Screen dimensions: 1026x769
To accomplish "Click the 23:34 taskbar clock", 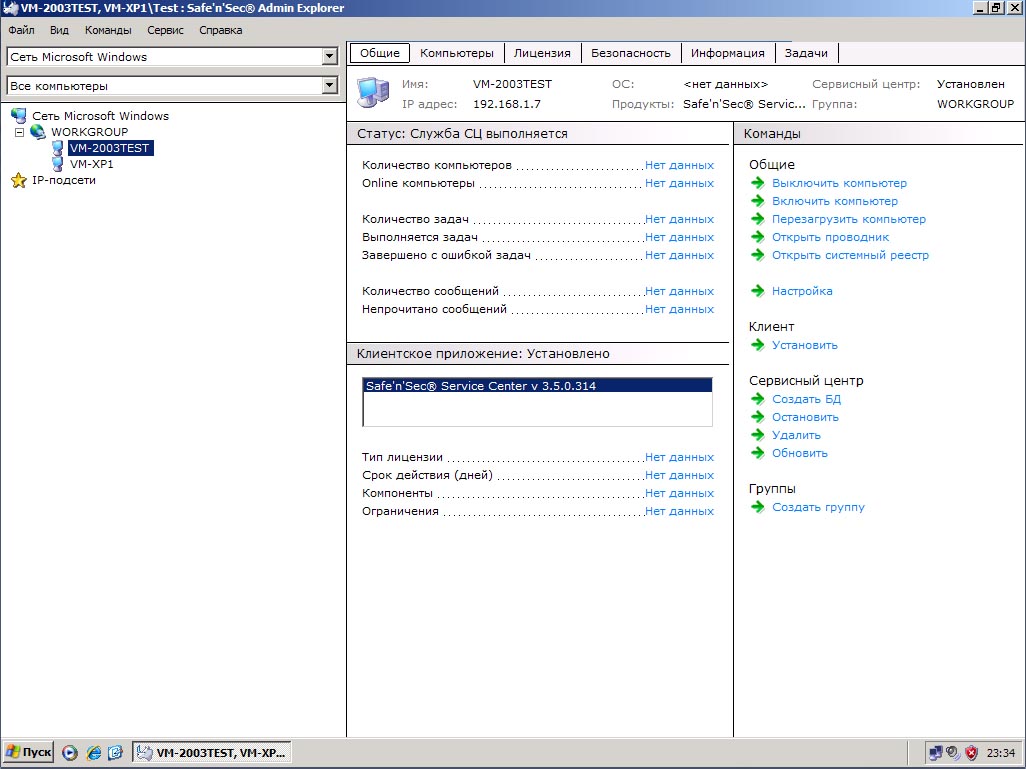I will point(1000,753).
